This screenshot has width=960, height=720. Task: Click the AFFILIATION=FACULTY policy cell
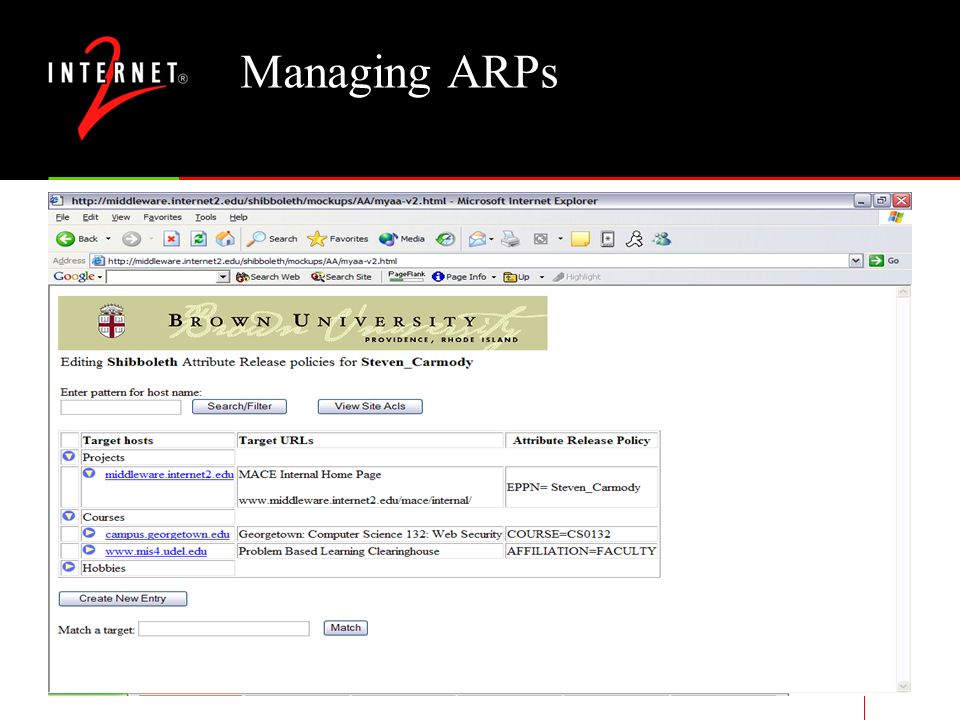(x=581, y=551)
